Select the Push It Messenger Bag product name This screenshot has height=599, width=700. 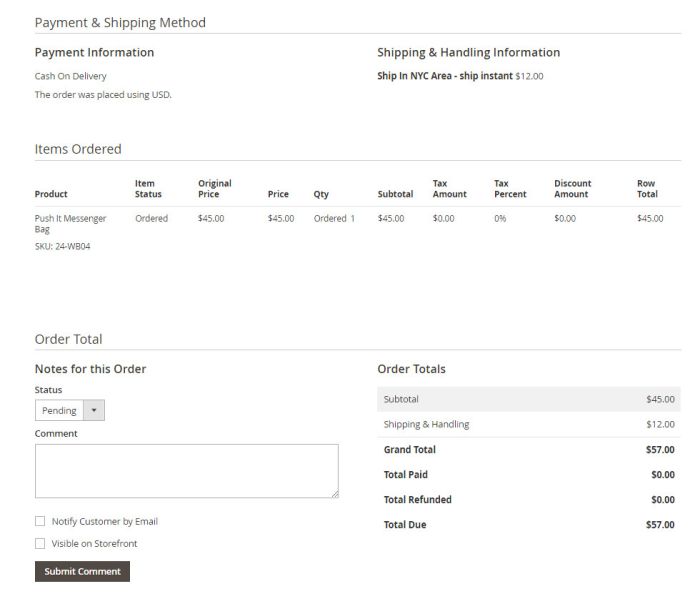(70, 224)
